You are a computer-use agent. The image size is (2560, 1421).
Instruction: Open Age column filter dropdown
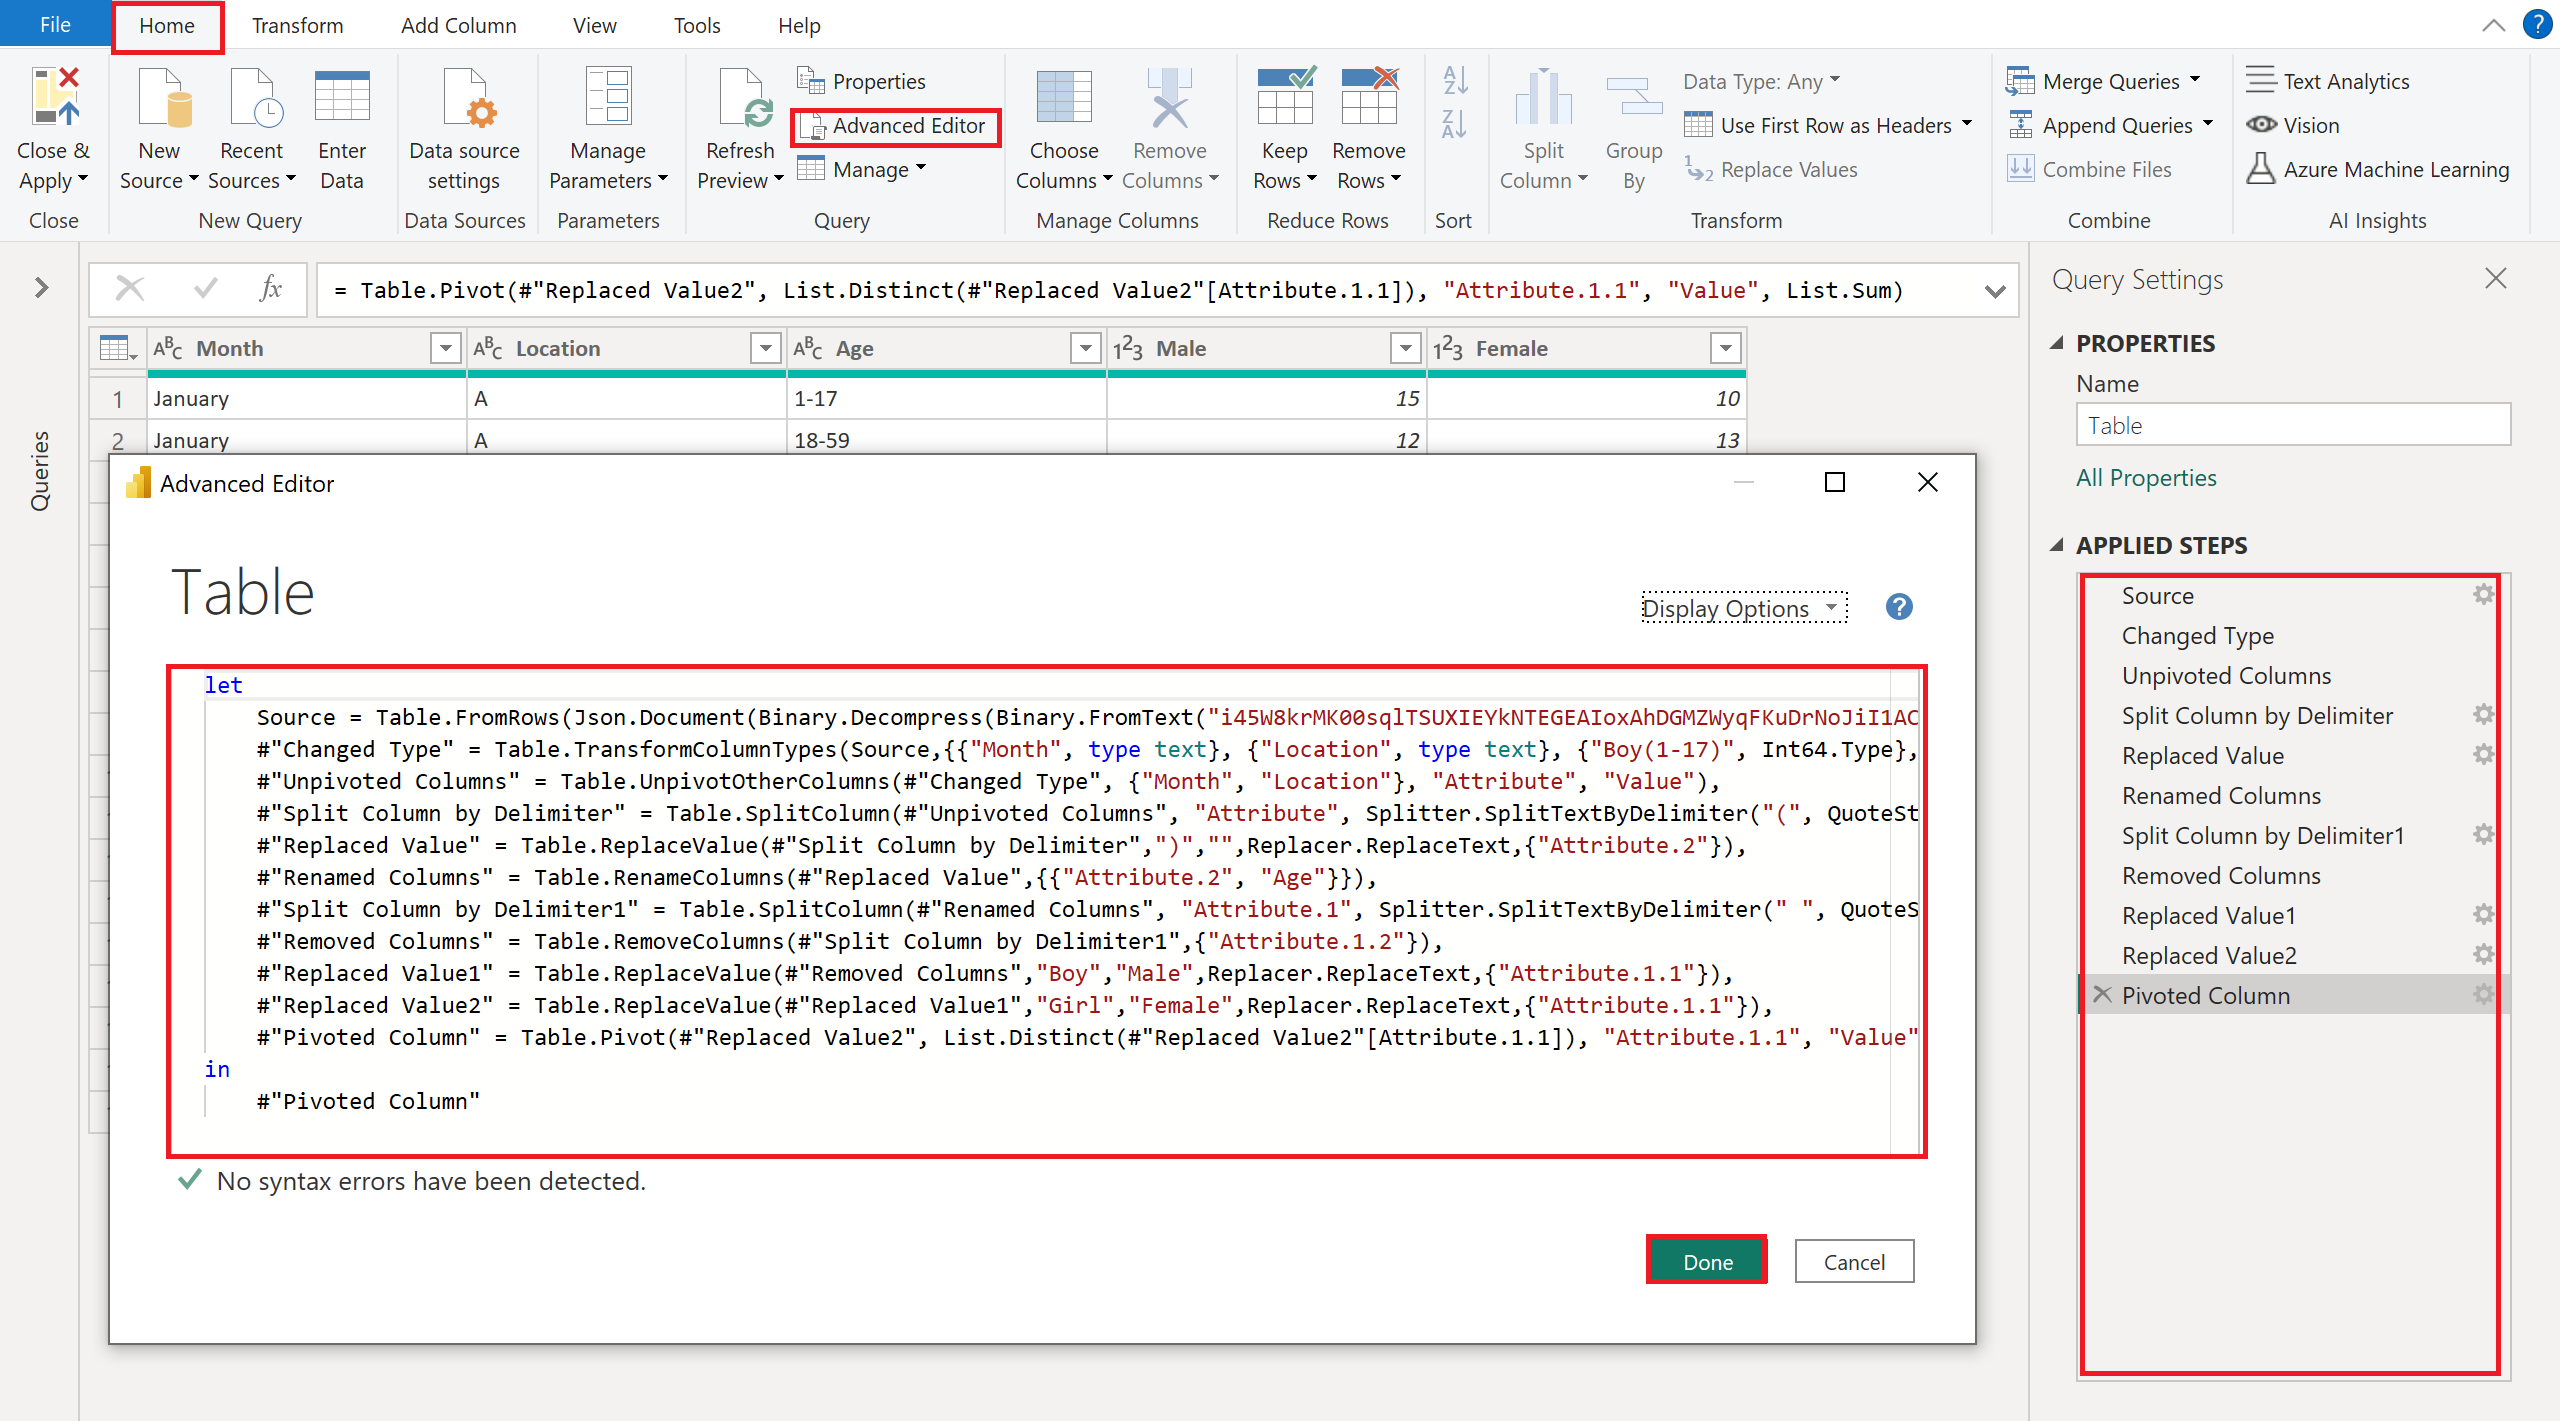1085,348
